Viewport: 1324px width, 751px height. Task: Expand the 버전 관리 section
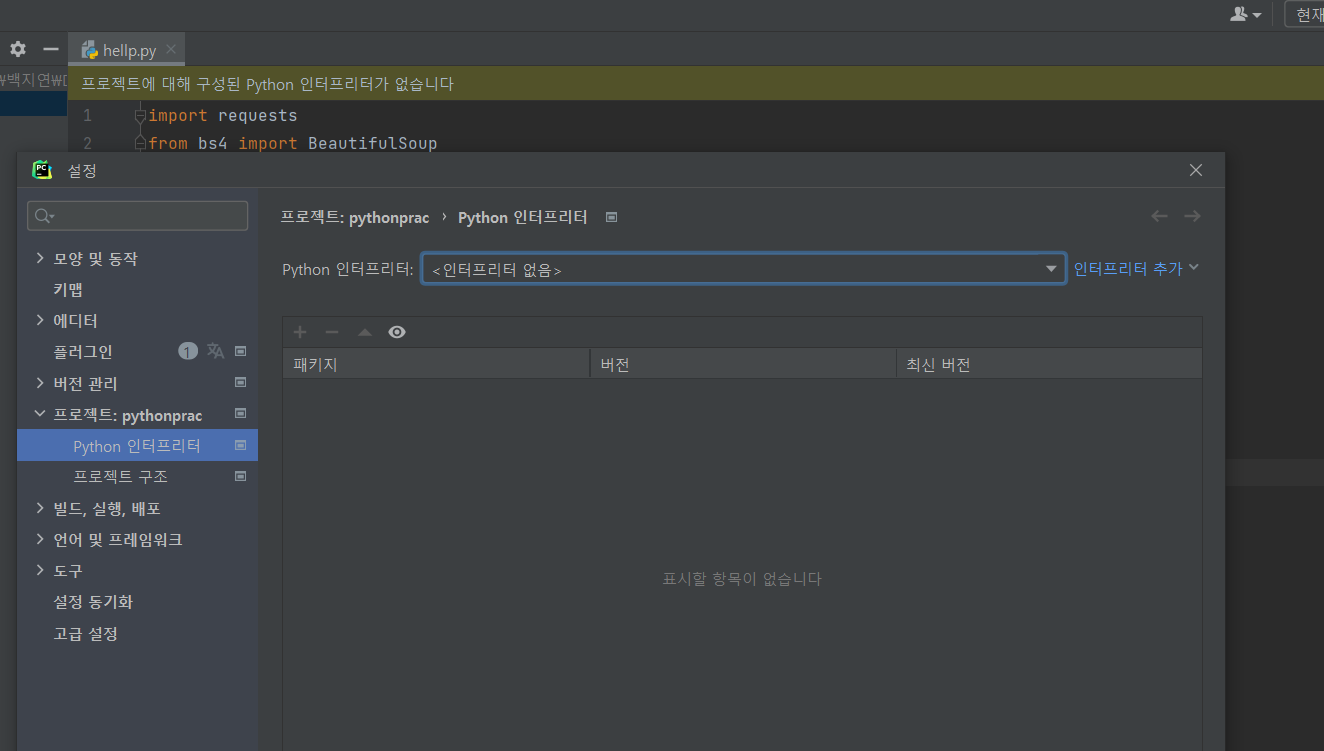[40, 383]
